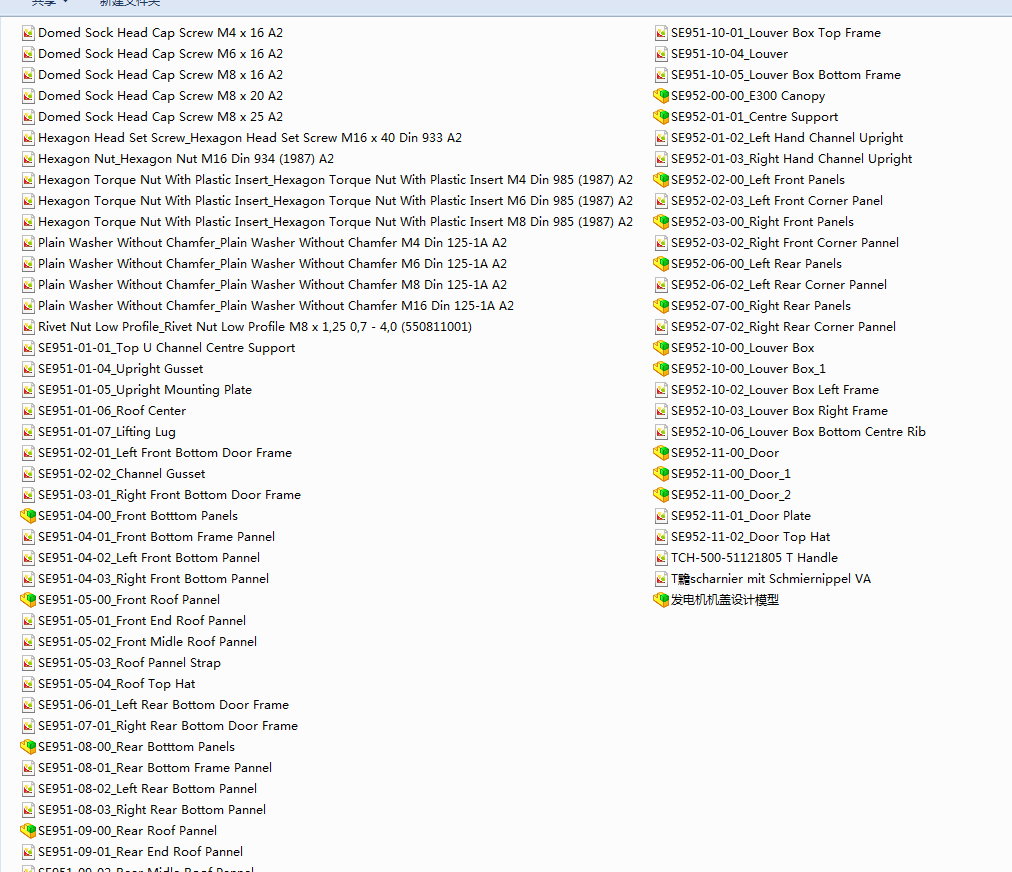Click the assembly icon for SE951-04-00_Front Botttom Panels
The image size is (1012, 872).
[x=28, y=516]
